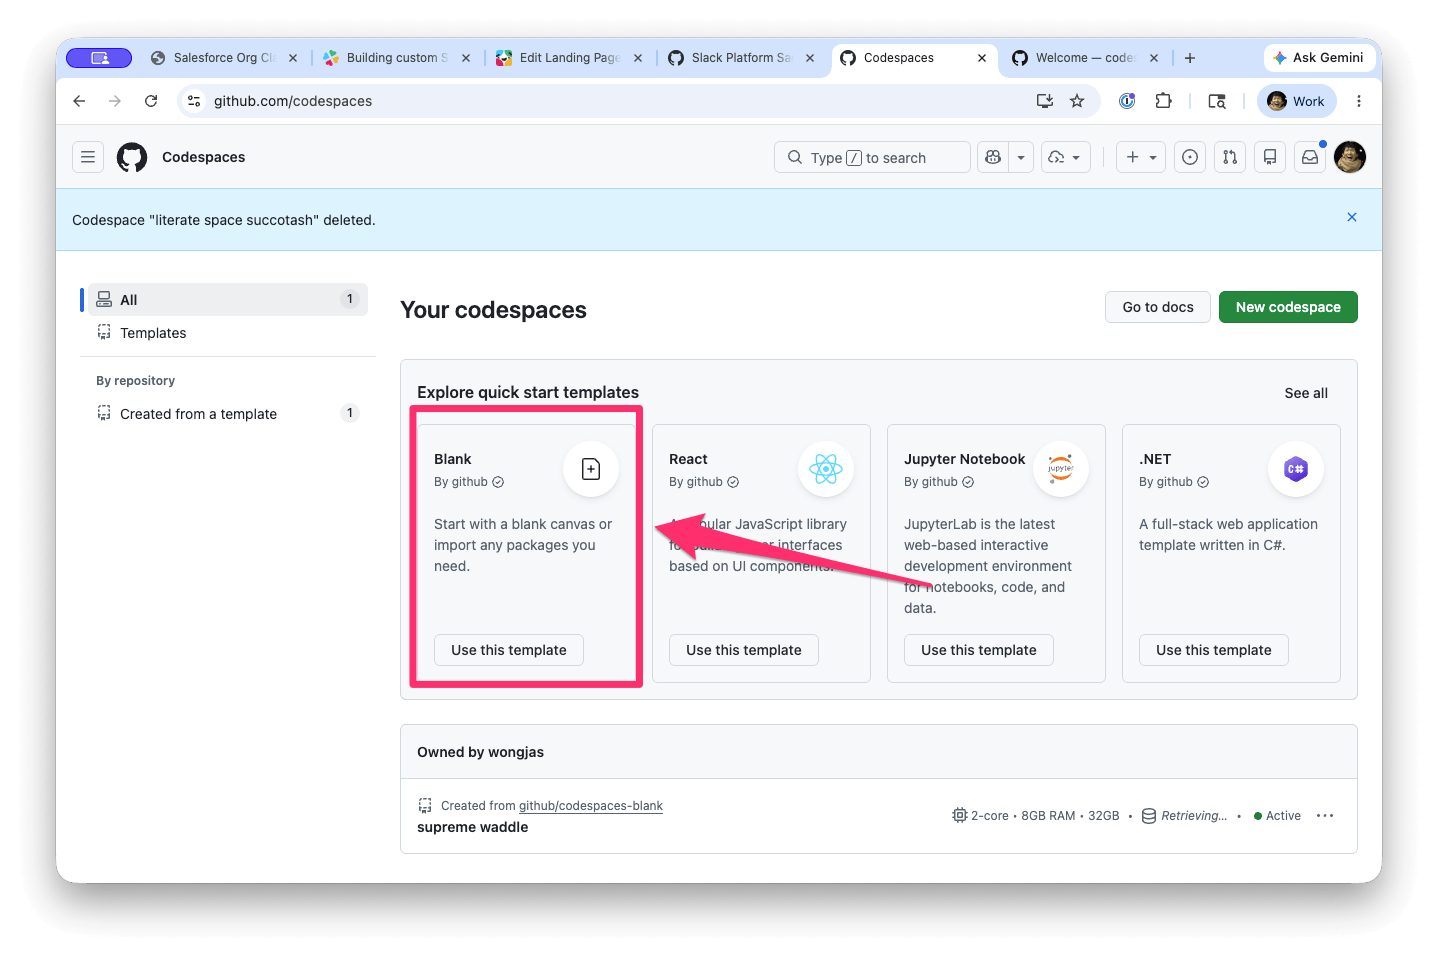This screenshot has width=1438, height=957.
Task: Open the three-dot options for supreme waddle
Action: [x=1325, y=816]
